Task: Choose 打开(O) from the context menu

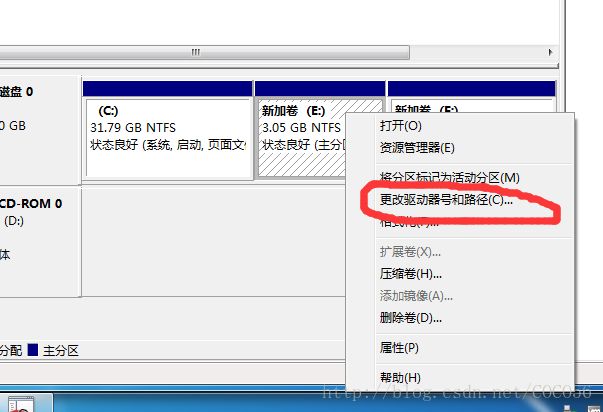Action: pos(401,126)
